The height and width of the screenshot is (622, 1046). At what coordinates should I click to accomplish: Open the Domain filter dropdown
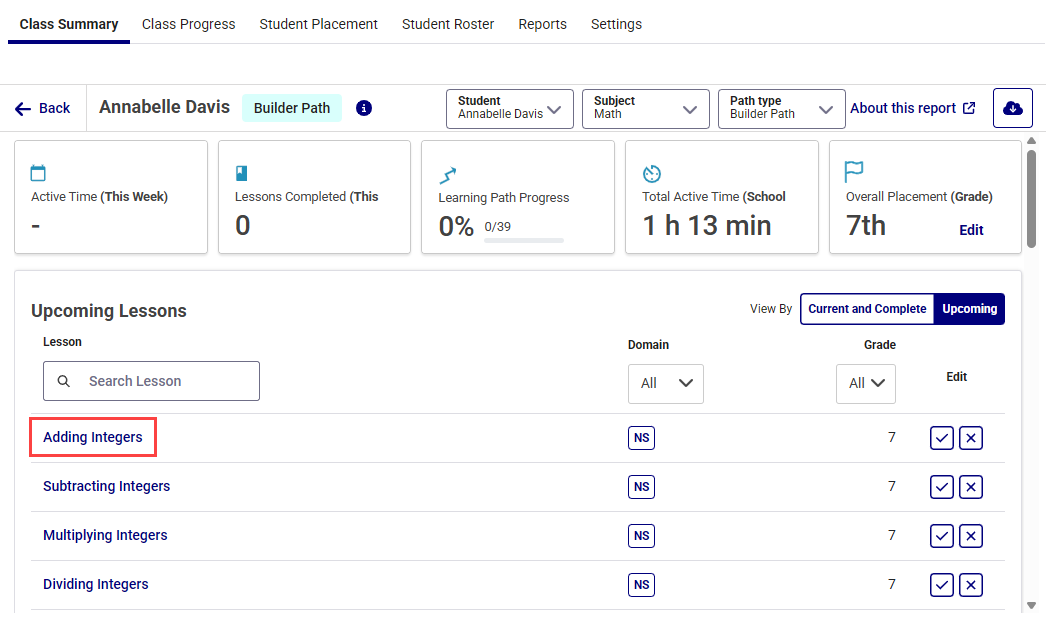(x=666, y=384)
